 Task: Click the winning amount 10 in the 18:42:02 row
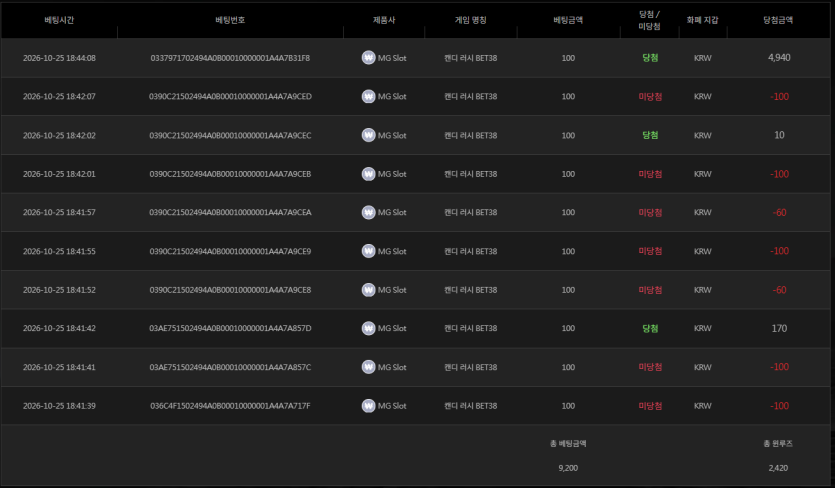pos(779,135)
